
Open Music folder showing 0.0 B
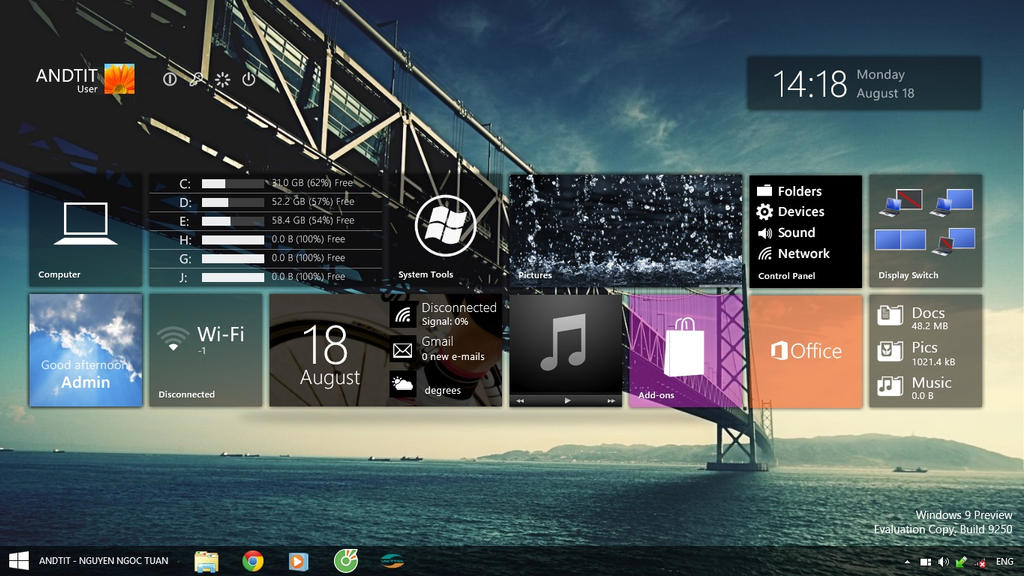tap(914, 387)
